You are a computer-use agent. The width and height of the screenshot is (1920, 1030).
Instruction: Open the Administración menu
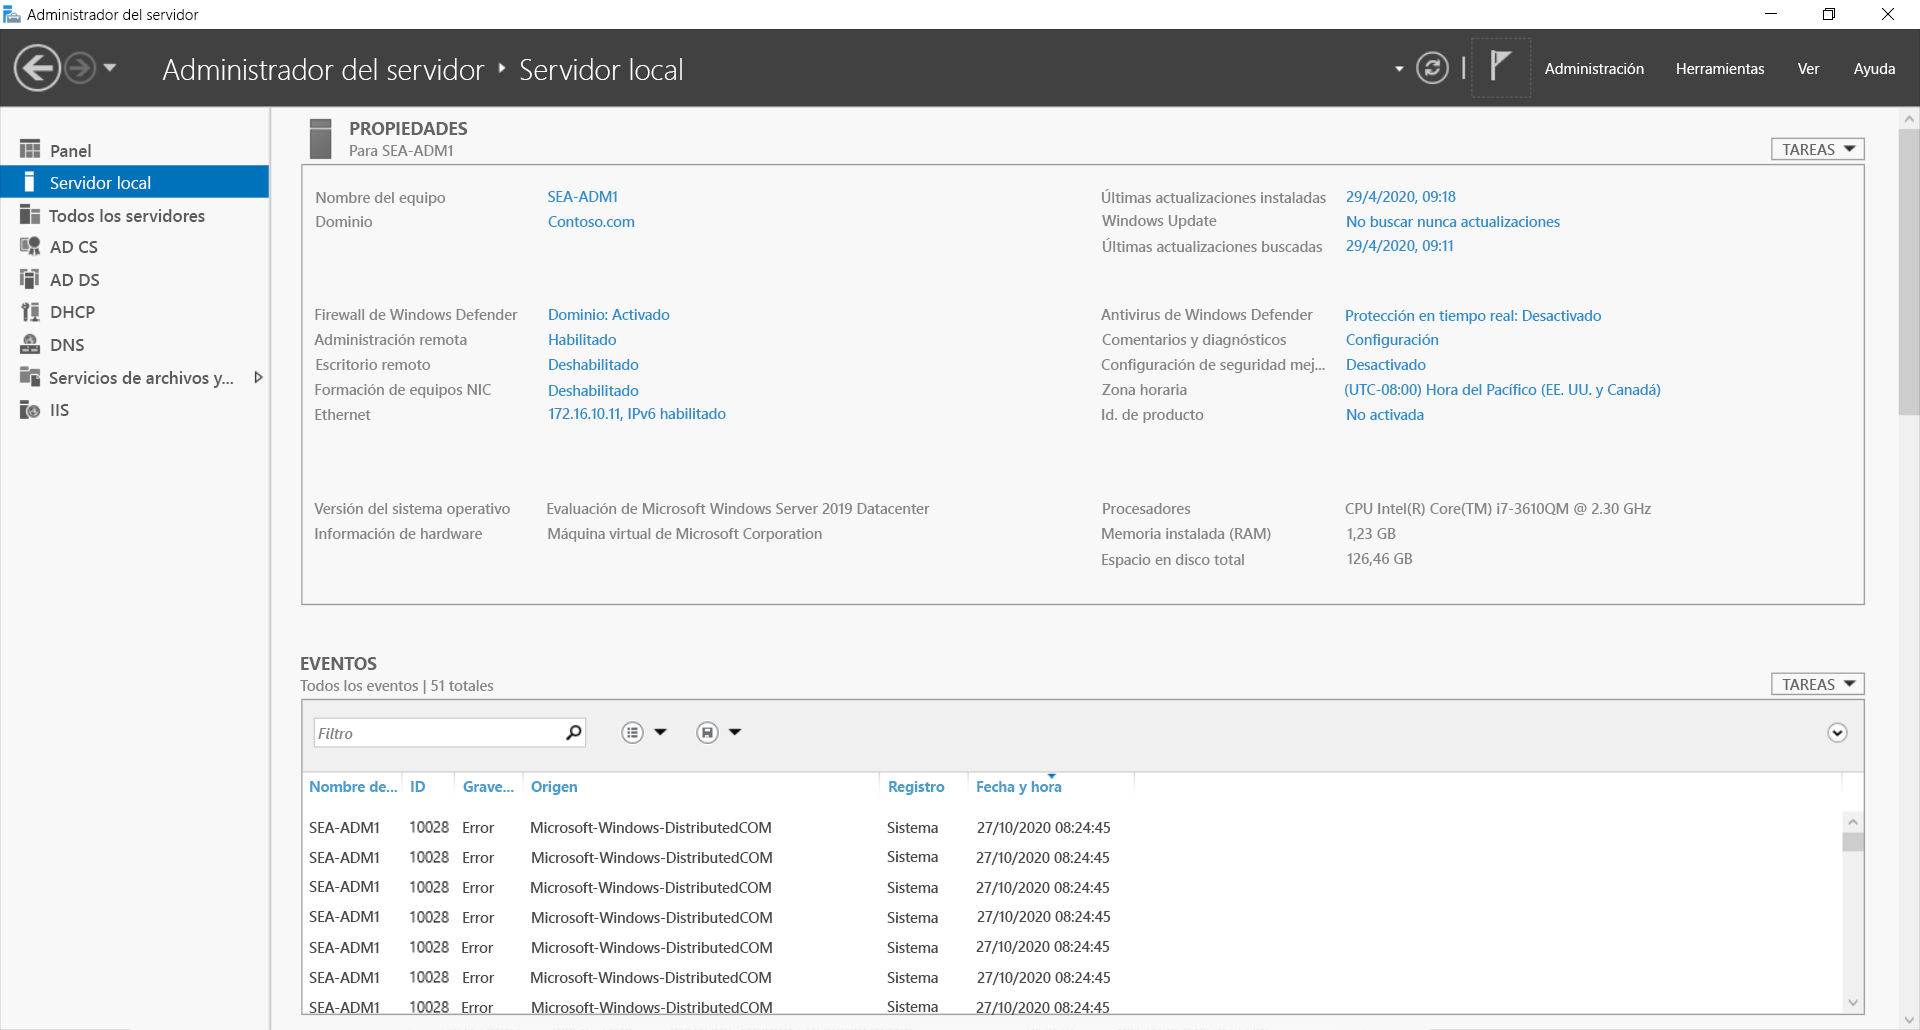tap(1594, 68)
